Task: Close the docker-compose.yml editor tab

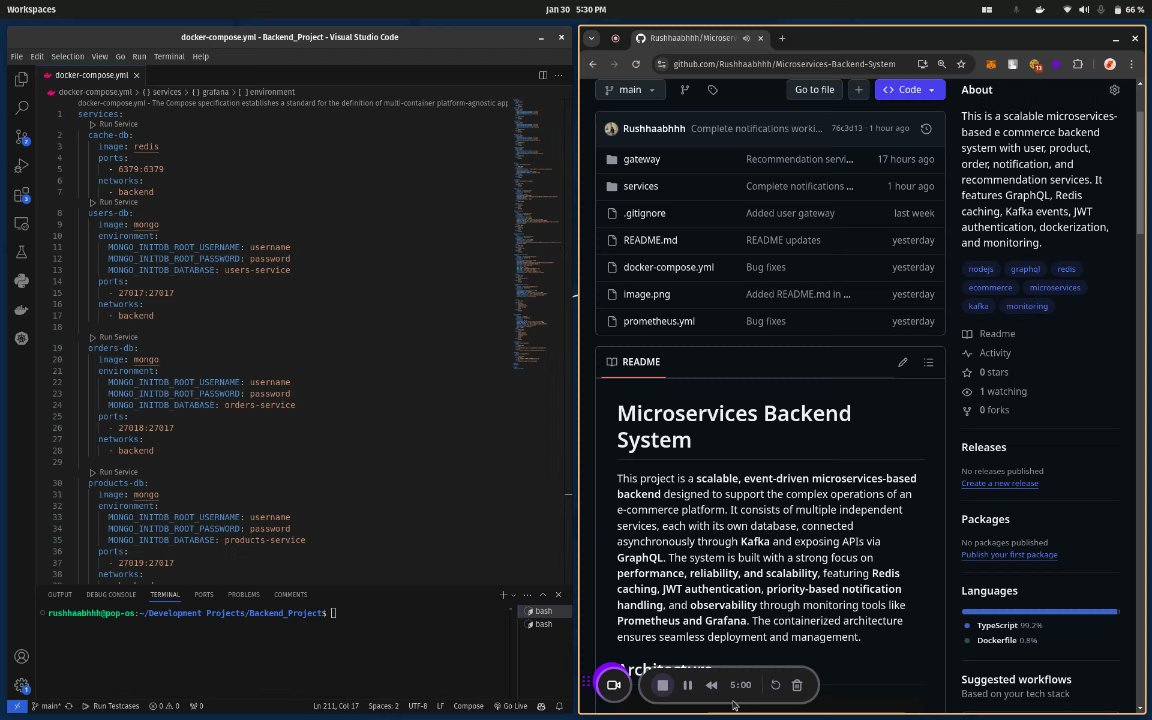Action: coord(137,75)
